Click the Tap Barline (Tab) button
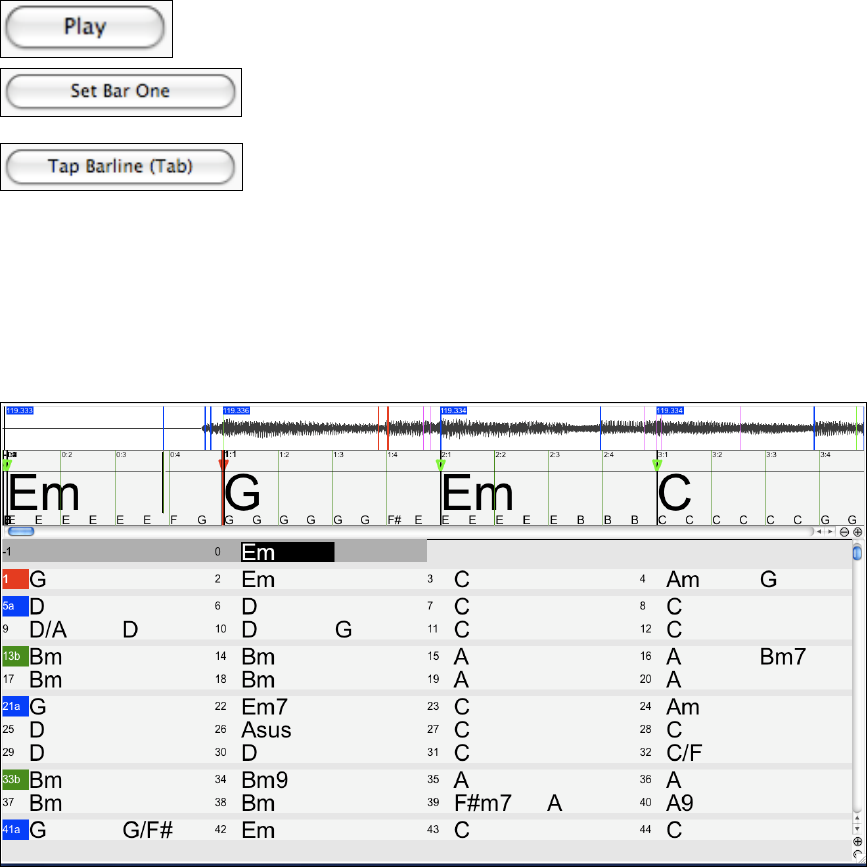Image resolution: width=867 pixels, height=867 pixels. 121,166
